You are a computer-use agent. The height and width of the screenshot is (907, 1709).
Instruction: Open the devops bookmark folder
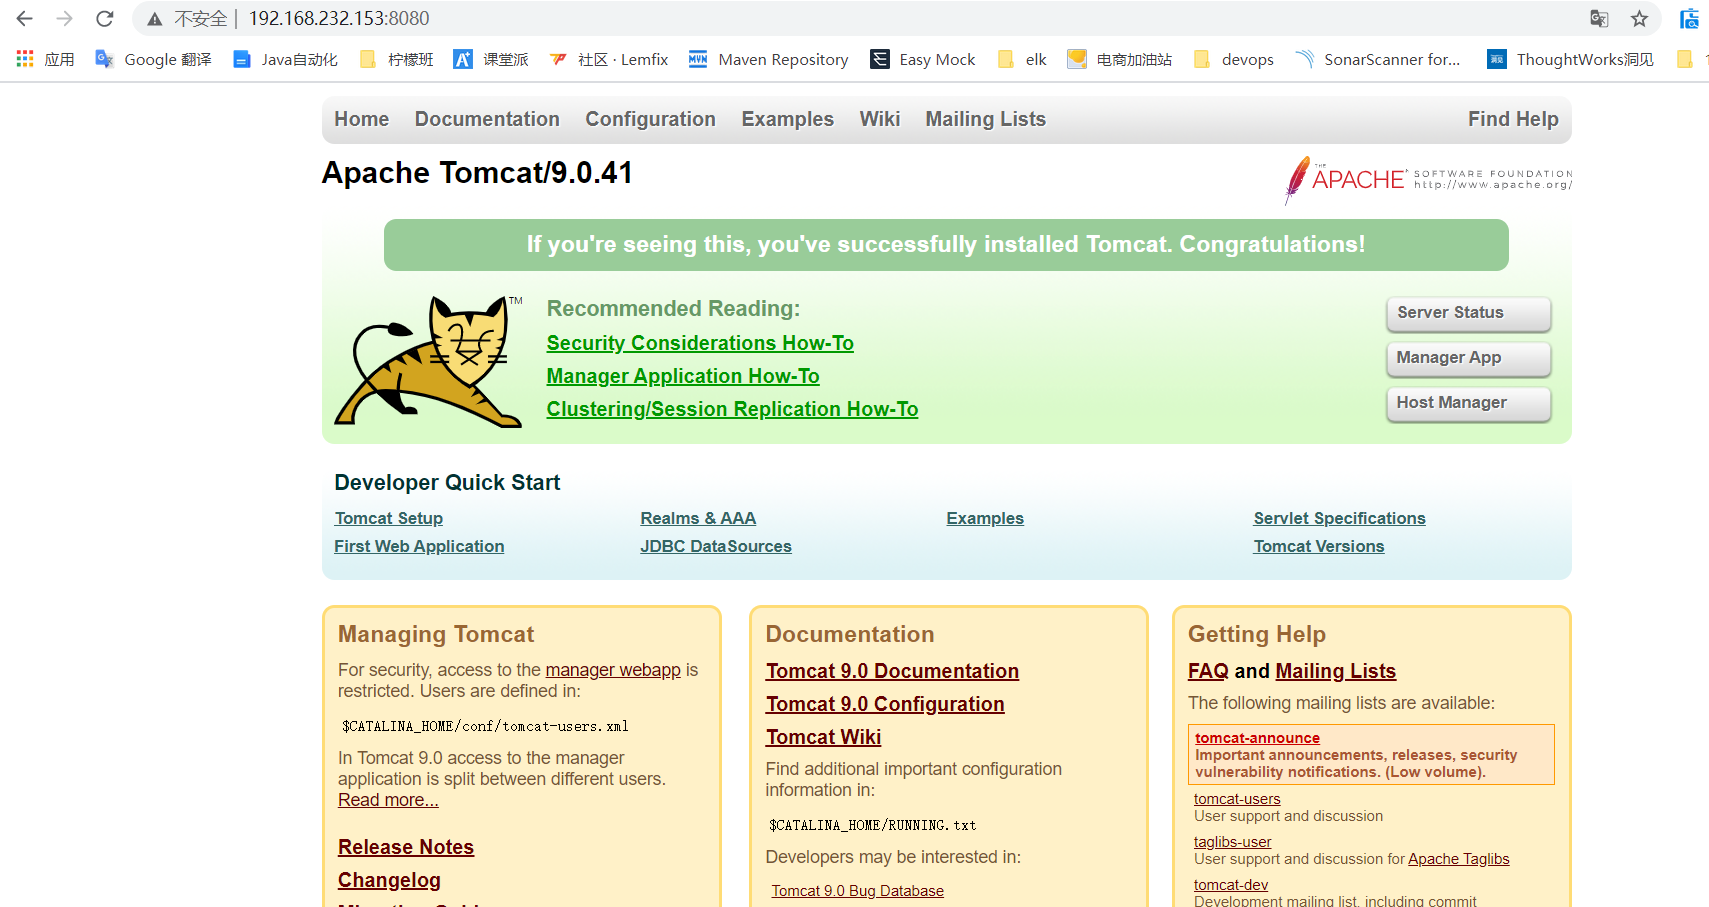(1234, 60)
